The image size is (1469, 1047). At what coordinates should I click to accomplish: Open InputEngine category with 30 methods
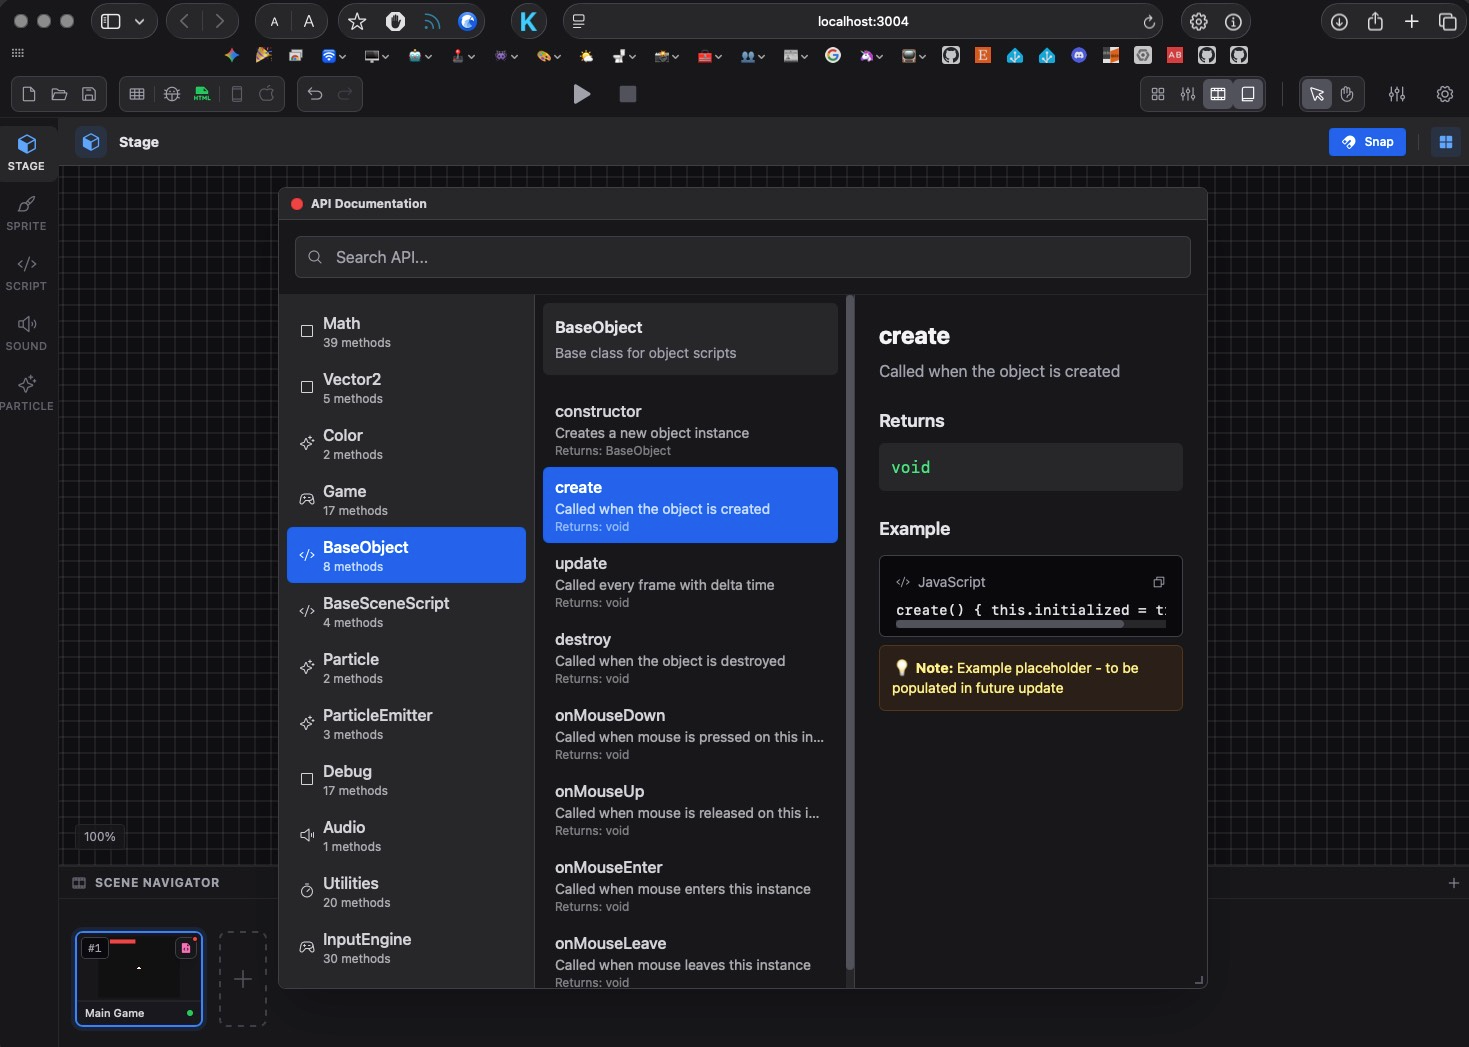pyautogui.click(x=406, y=947)
